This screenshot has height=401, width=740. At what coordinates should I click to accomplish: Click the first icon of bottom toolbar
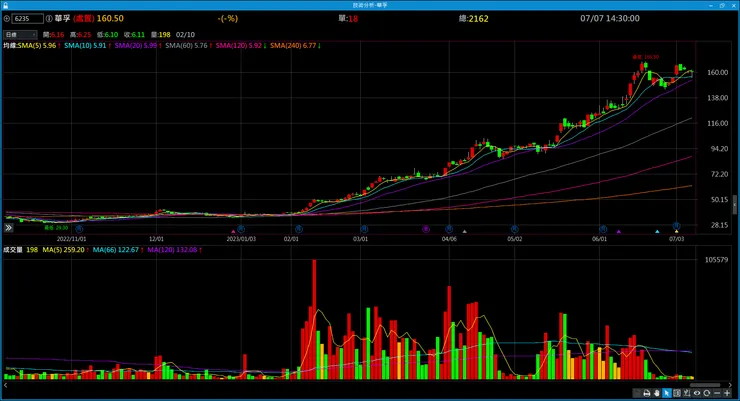[x=637, y=393]
